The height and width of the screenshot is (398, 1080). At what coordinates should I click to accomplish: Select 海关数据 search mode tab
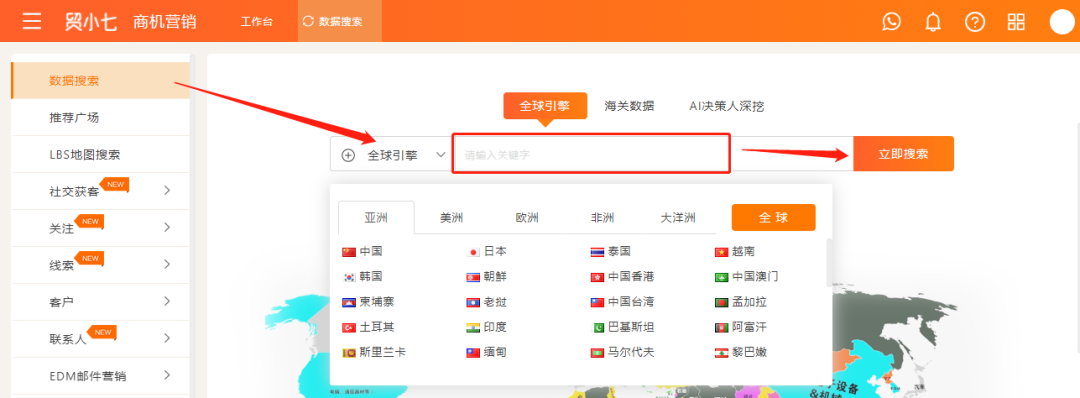click(x=630, y=106)
